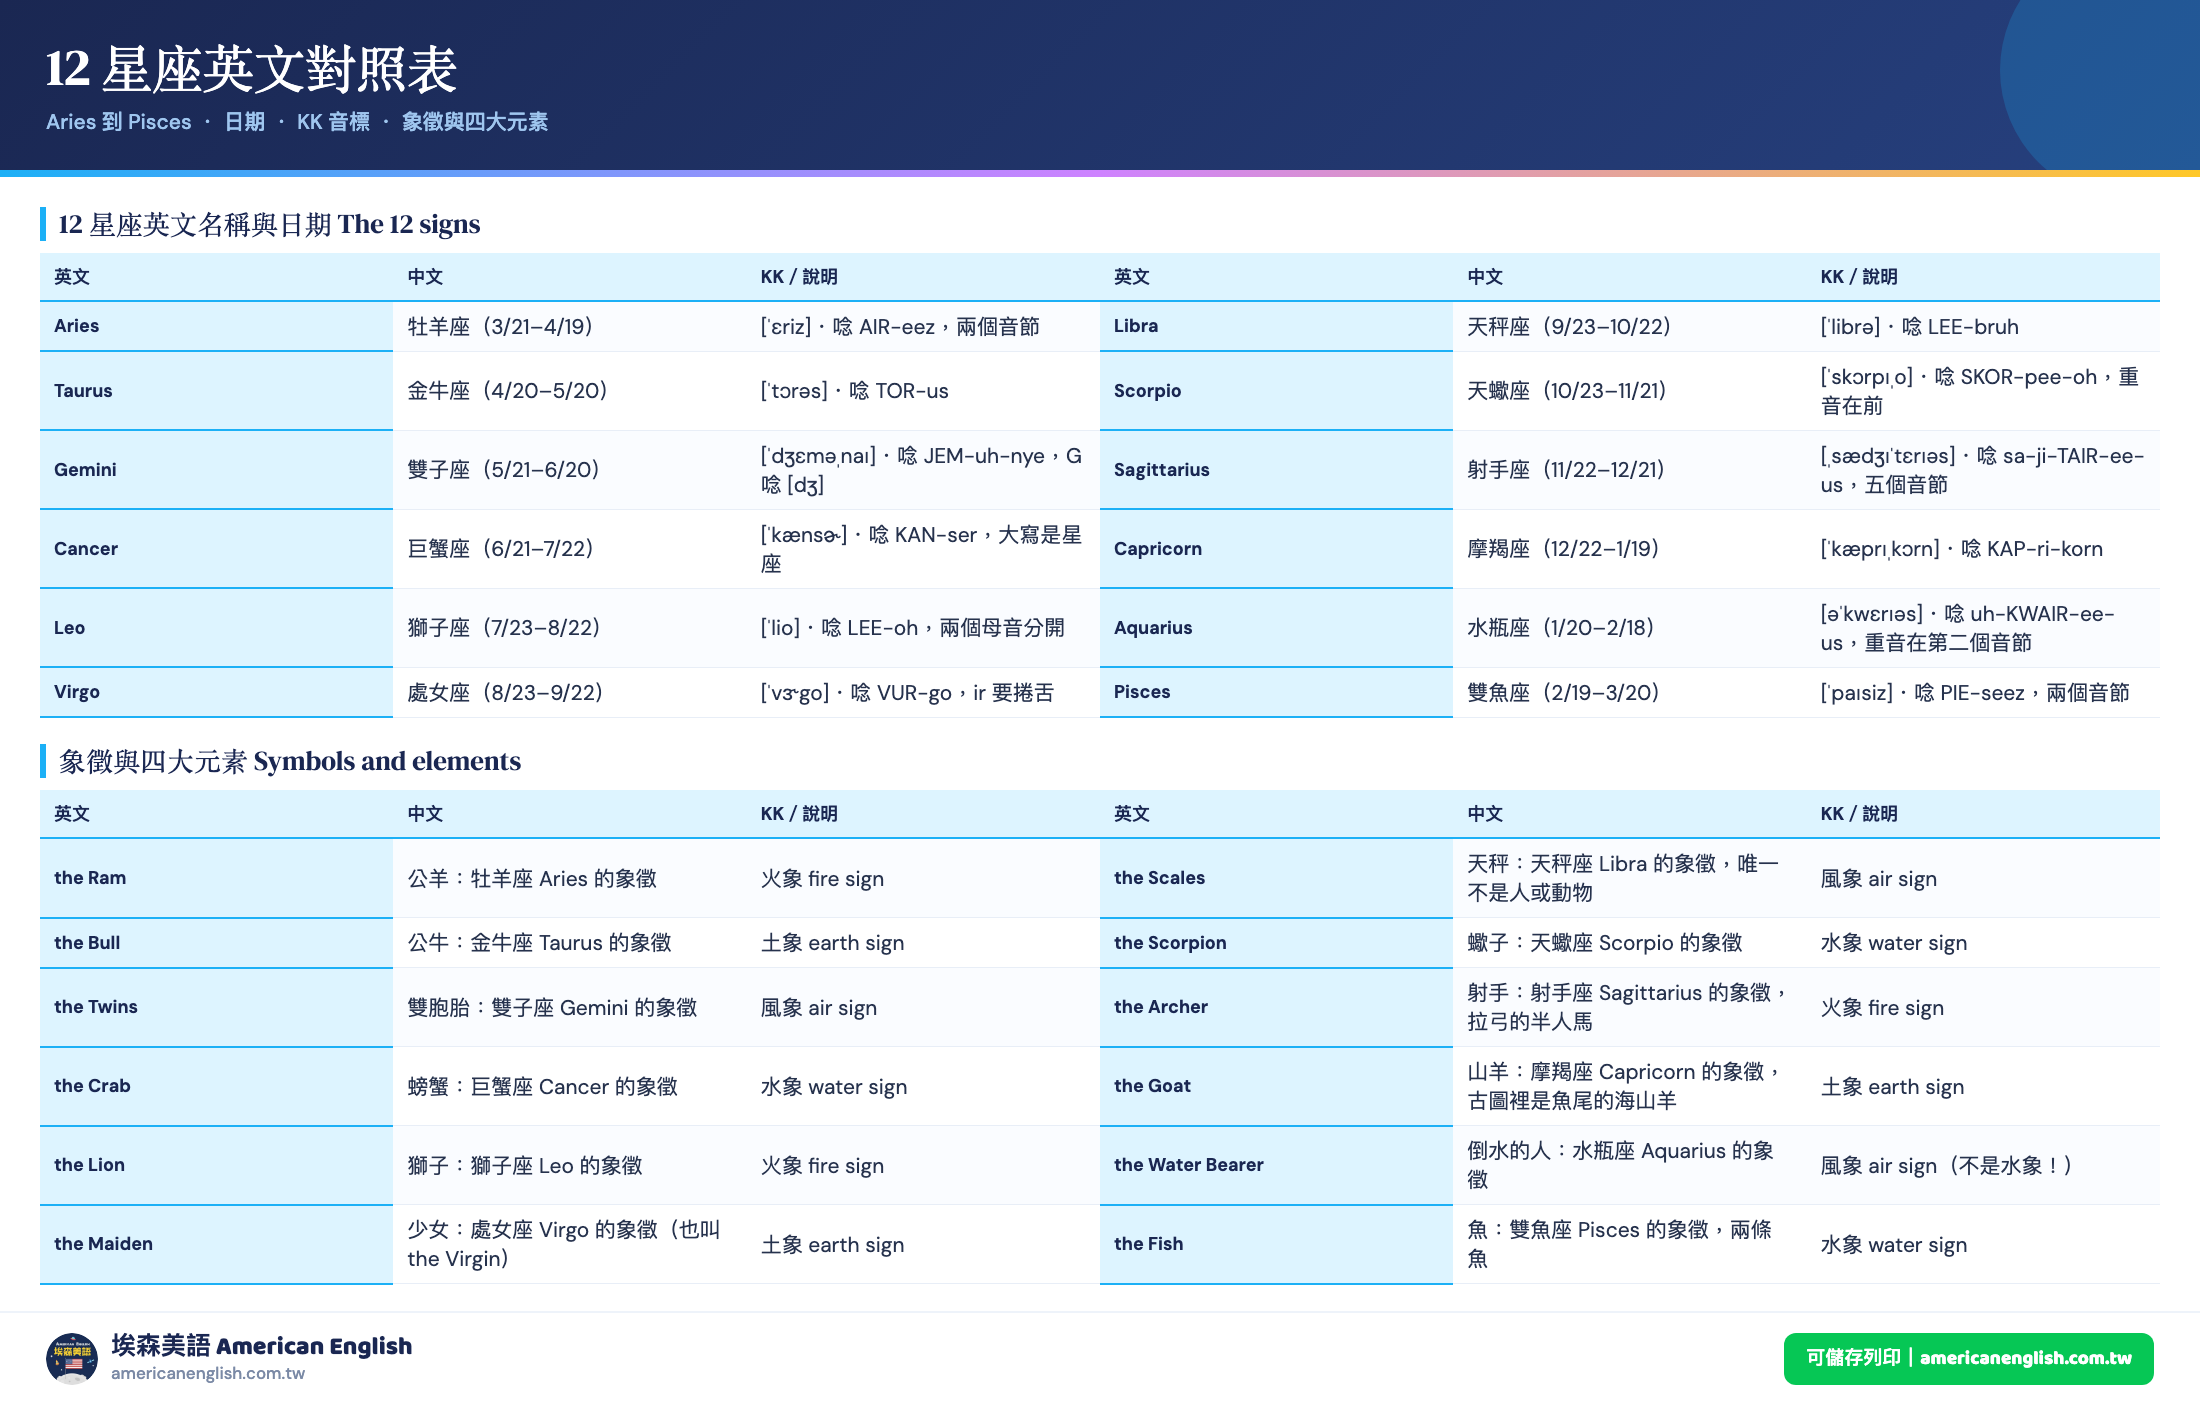Click 牡羊座（3/21–4/19）date cell

(x=570, y=326)
